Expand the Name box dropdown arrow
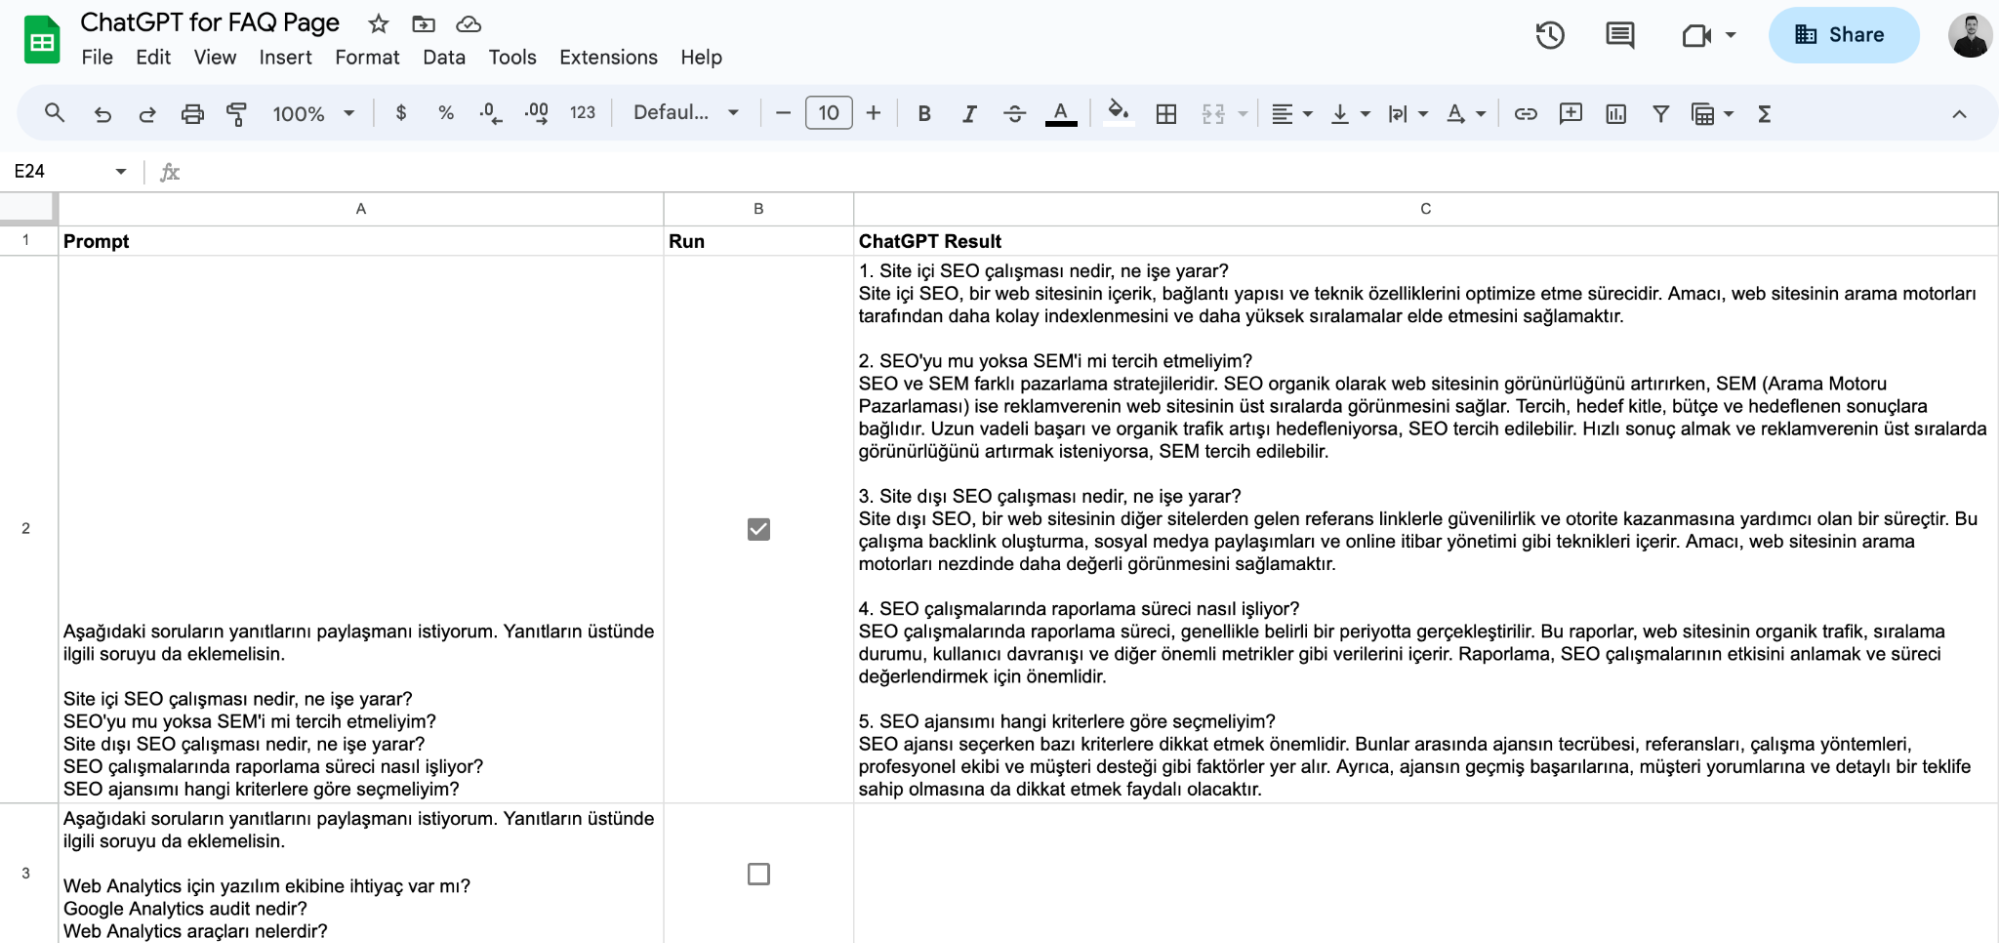Image resolution: width=1999 pixels, height=943 pixels. point(121,172)
